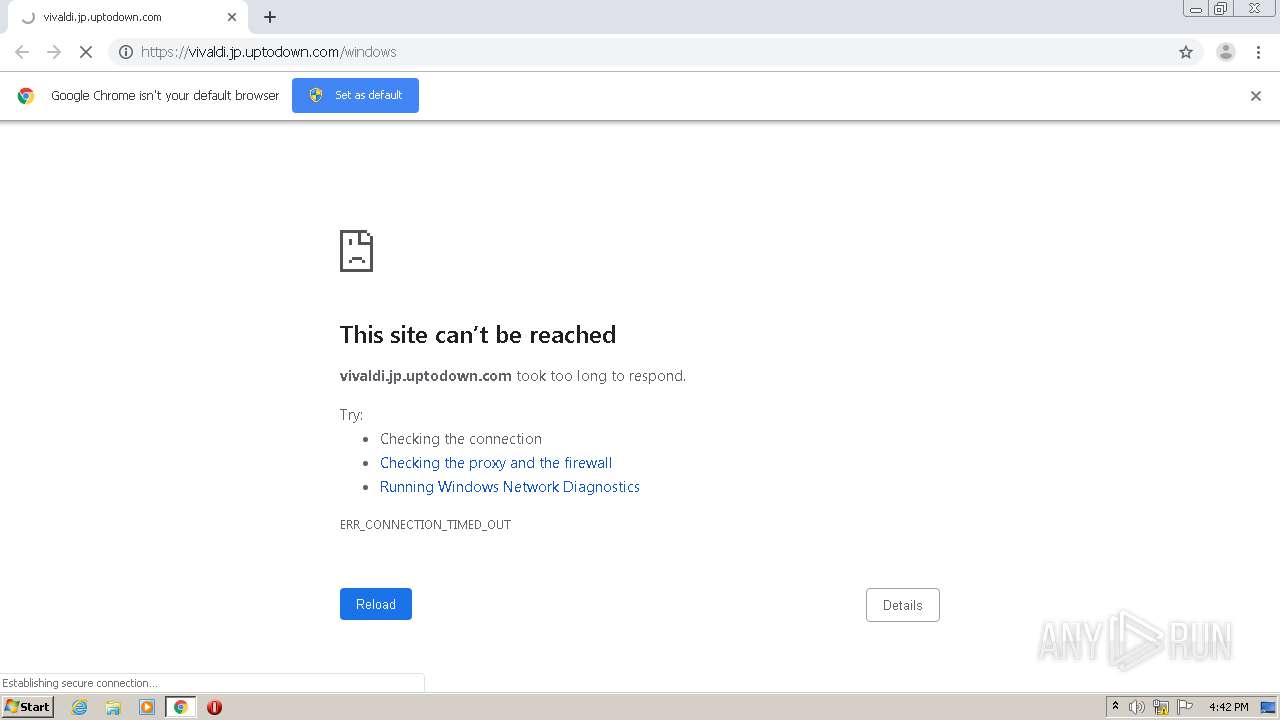The width and height of the screenshot is (1280, 720).
Task: Click the 'This site can't be reached' heading
Action: coord(478,335)
